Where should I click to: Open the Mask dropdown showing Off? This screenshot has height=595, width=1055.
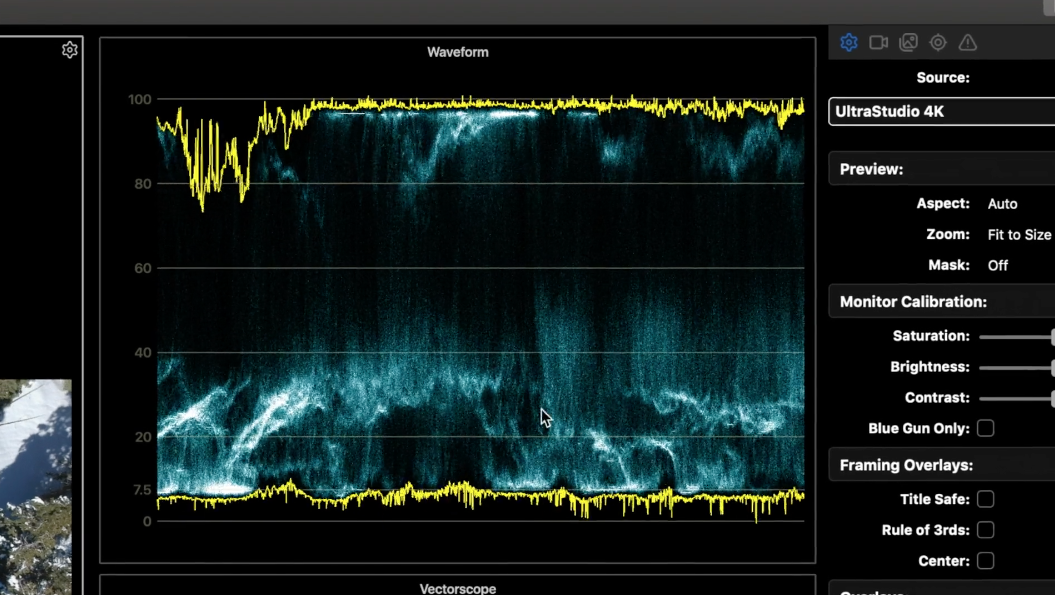point(998,266)
